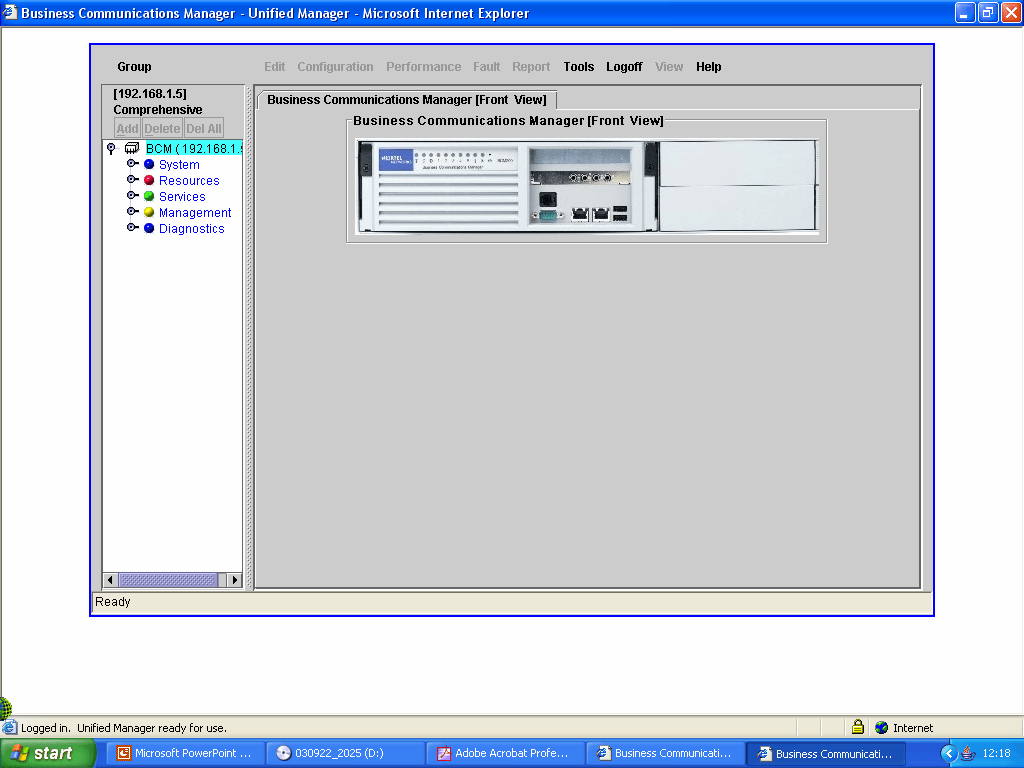The height and width of the screenshot is (768, 1024).
Task: Select Diagnostics in the navigation tree
Action: point(191,229)
